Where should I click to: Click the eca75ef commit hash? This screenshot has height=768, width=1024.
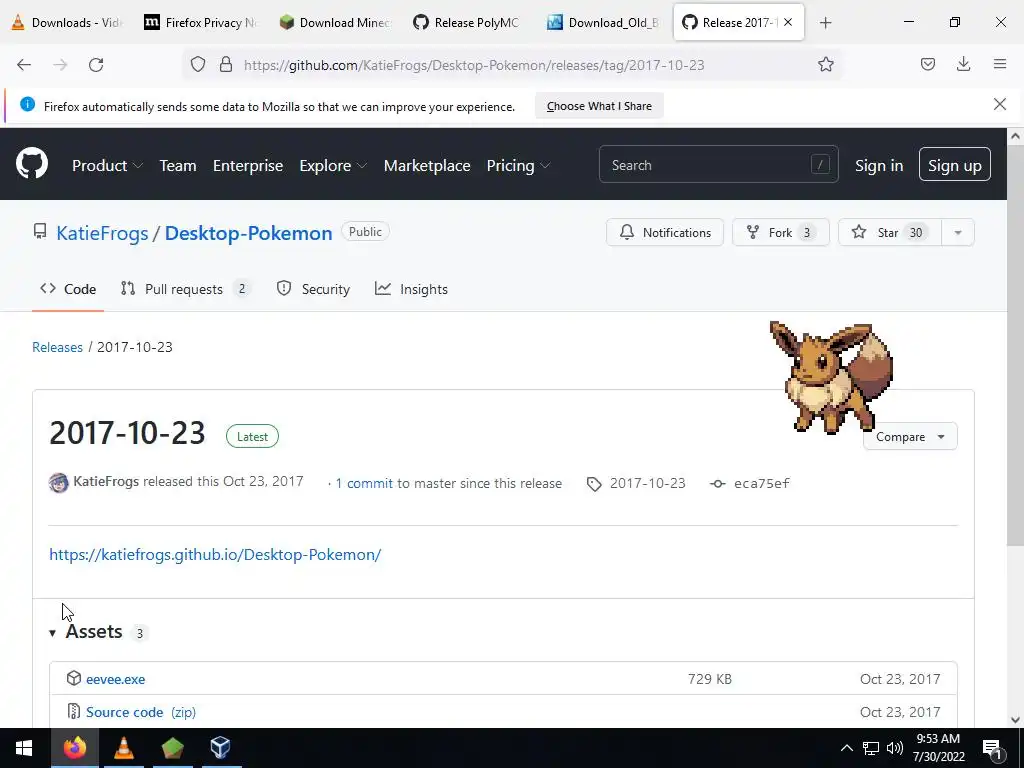click(x=761, y=483)
